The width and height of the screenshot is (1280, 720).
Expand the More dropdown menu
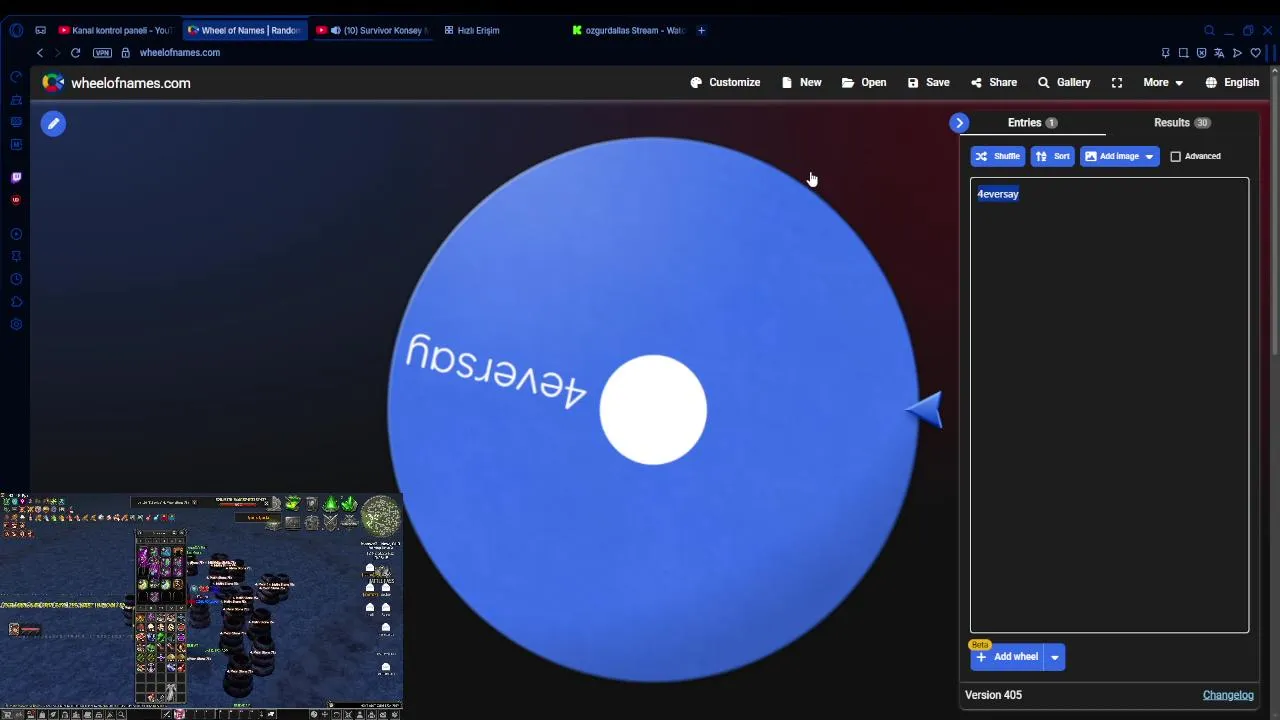pos(1163,83)
